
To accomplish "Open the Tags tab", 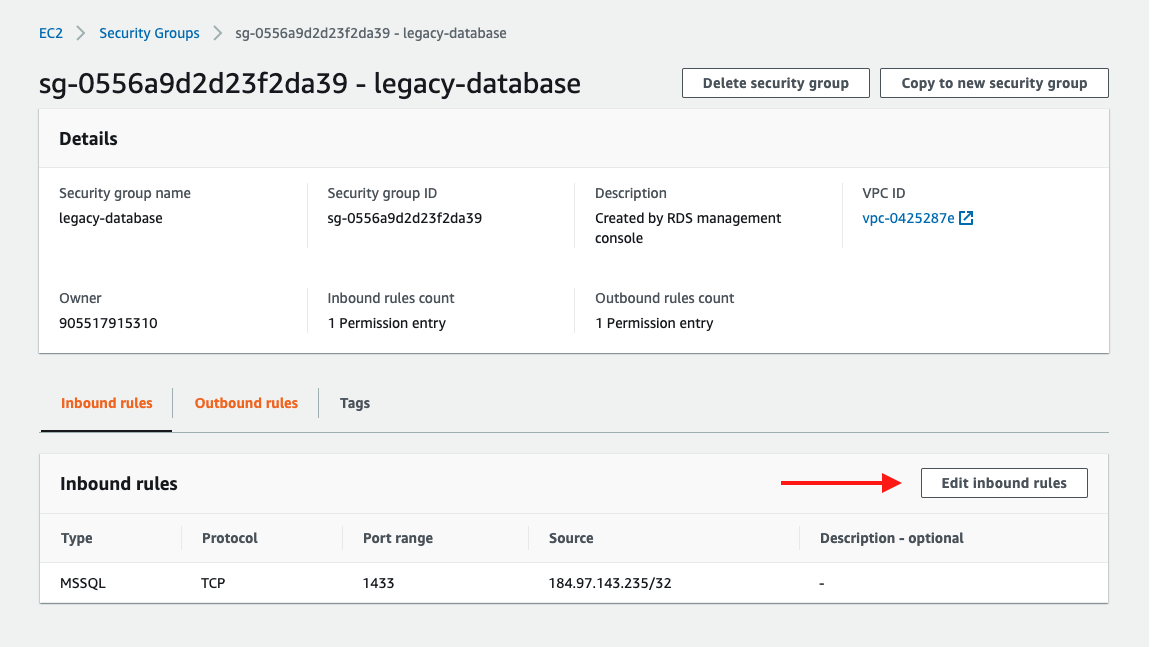I will click(x=354, y=403).
